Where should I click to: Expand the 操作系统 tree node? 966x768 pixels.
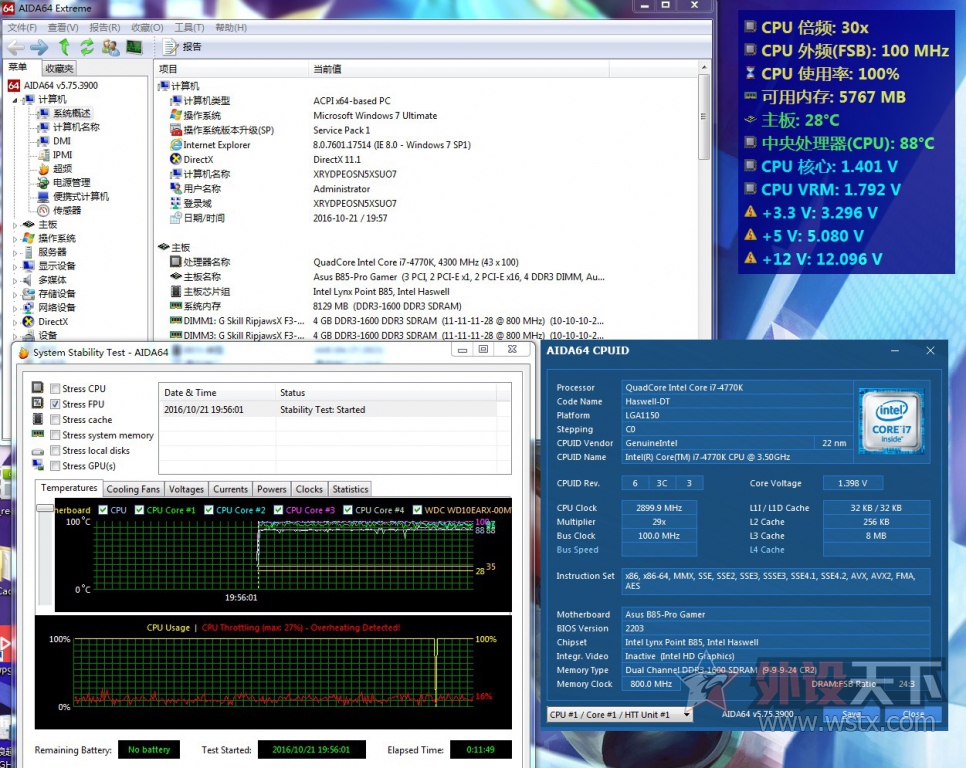(x=15, y=238)
